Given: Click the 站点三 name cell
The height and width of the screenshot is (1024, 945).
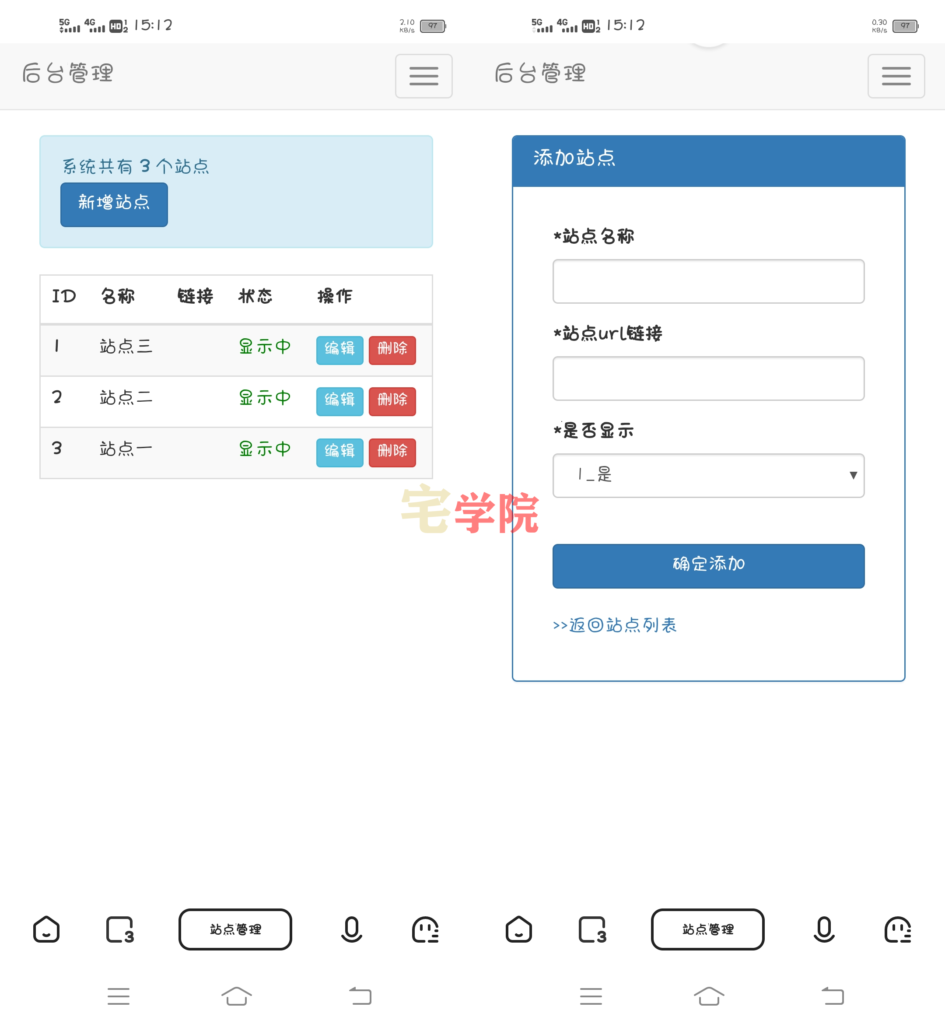Looking at the screenshot, I should point(126,347).
